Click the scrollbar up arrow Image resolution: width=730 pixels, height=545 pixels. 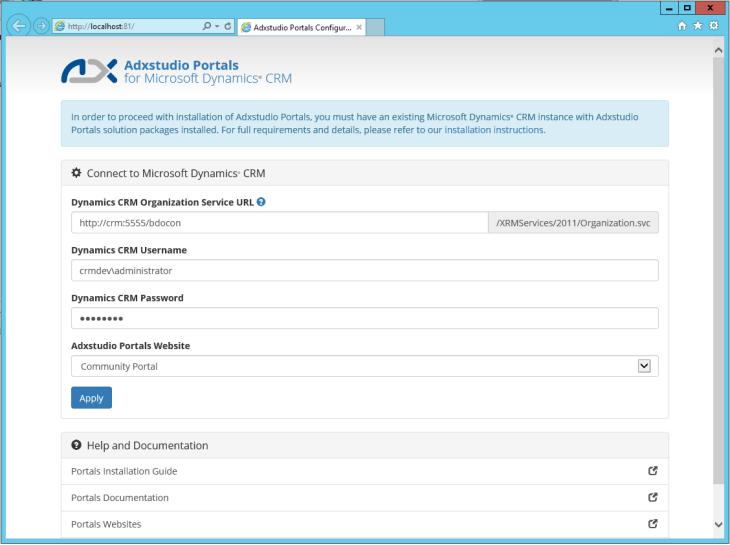[x=718, y=50]
